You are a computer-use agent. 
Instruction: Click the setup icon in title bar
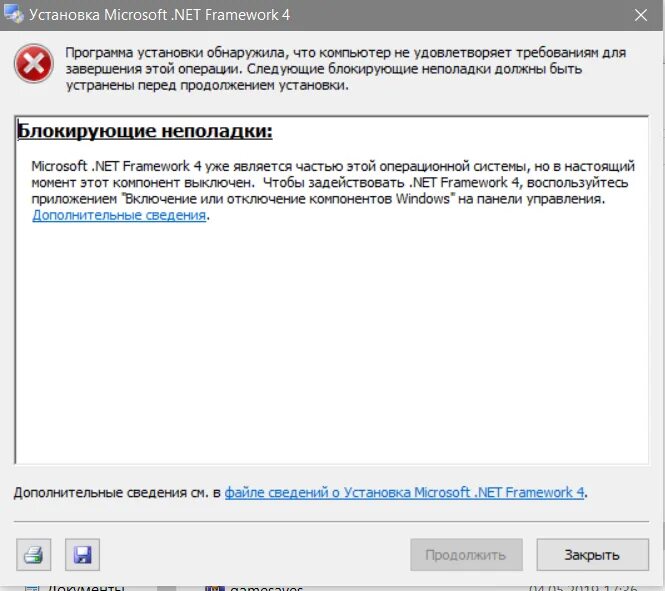[13, 14]
